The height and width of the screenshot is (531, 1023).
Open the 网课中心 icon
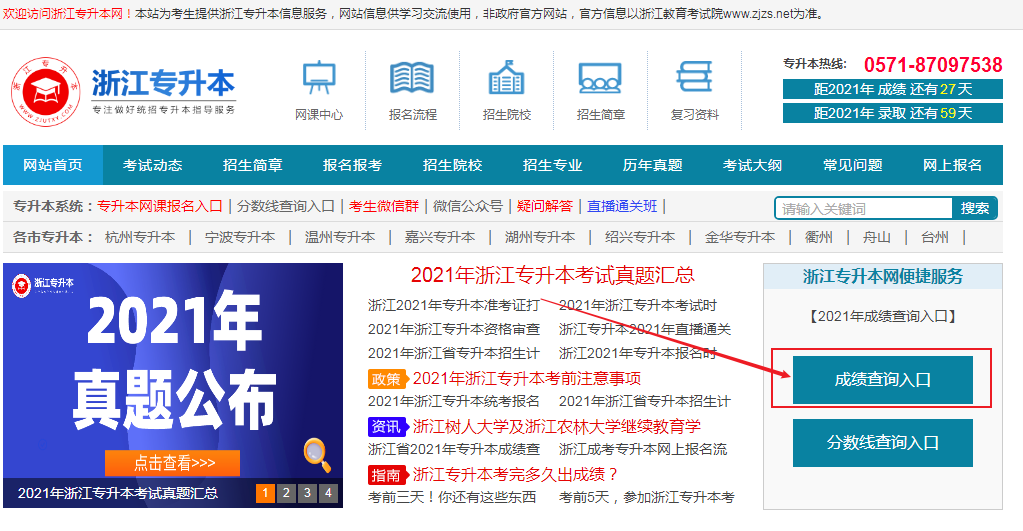pyautogui.click(x=319, y=79)
